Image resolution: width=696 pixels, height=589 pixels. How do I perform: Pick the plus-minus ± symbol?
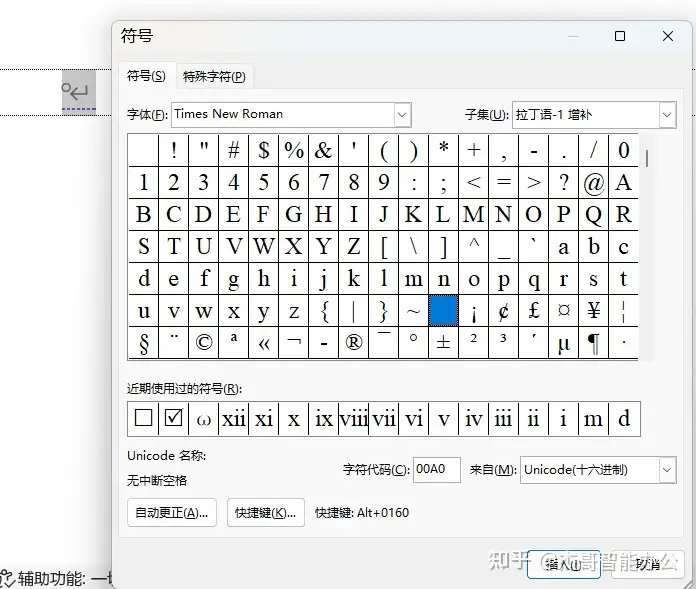tap(443, 342)
